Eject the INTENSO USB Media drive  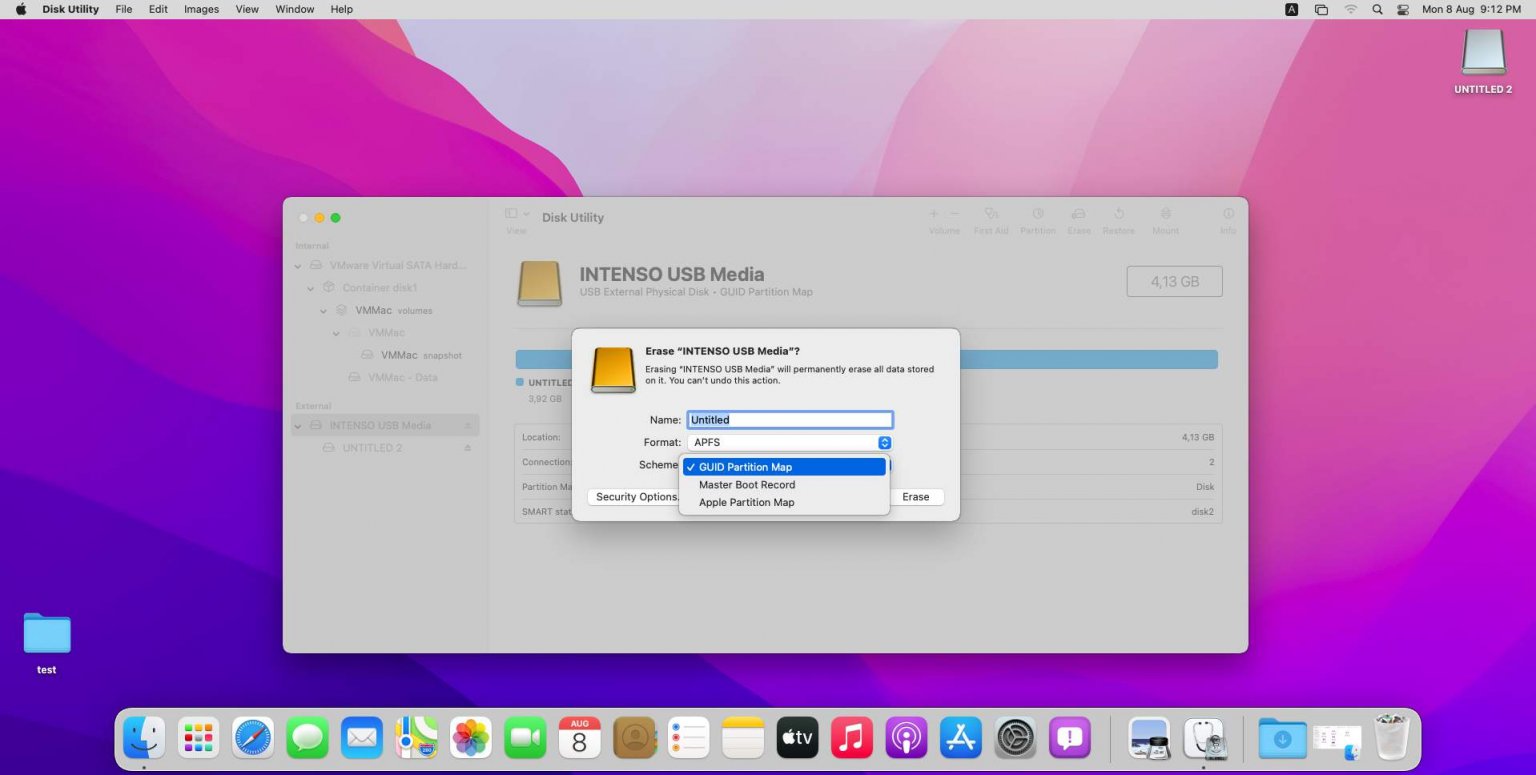[470, 425]
